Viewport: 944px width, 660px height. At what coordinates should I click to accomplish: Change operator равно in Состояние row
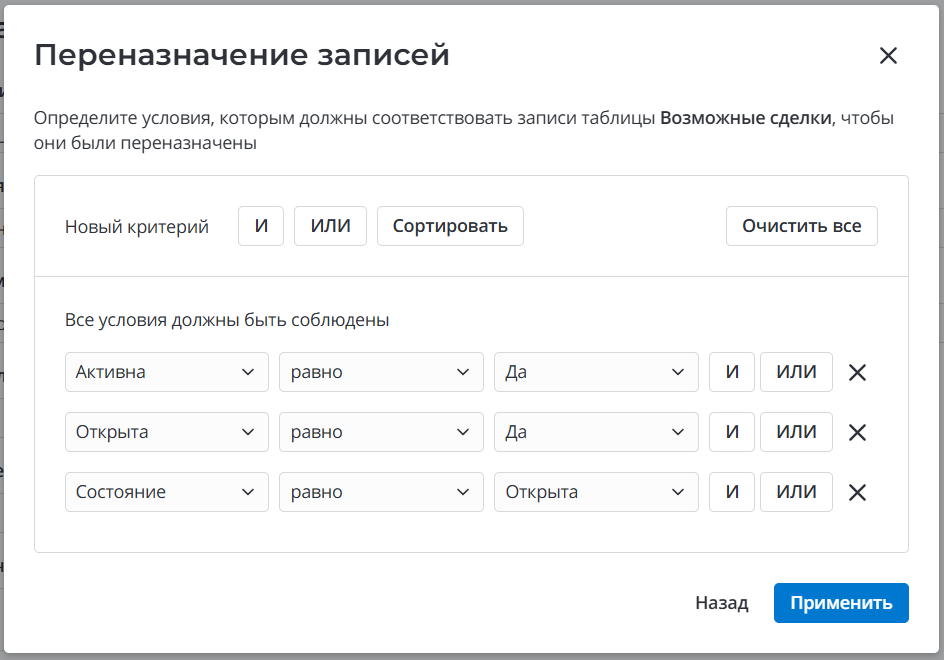click(380, 492)
